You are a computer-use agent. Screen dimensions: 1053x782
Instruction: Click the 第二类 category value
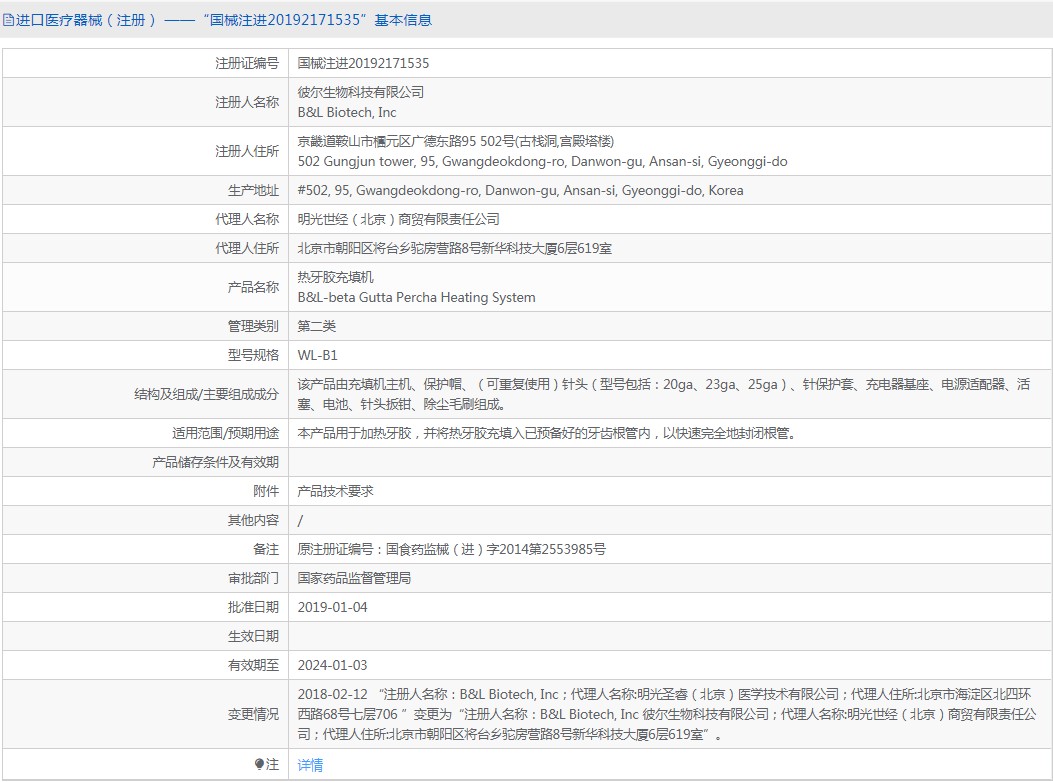tap(316, 326)
